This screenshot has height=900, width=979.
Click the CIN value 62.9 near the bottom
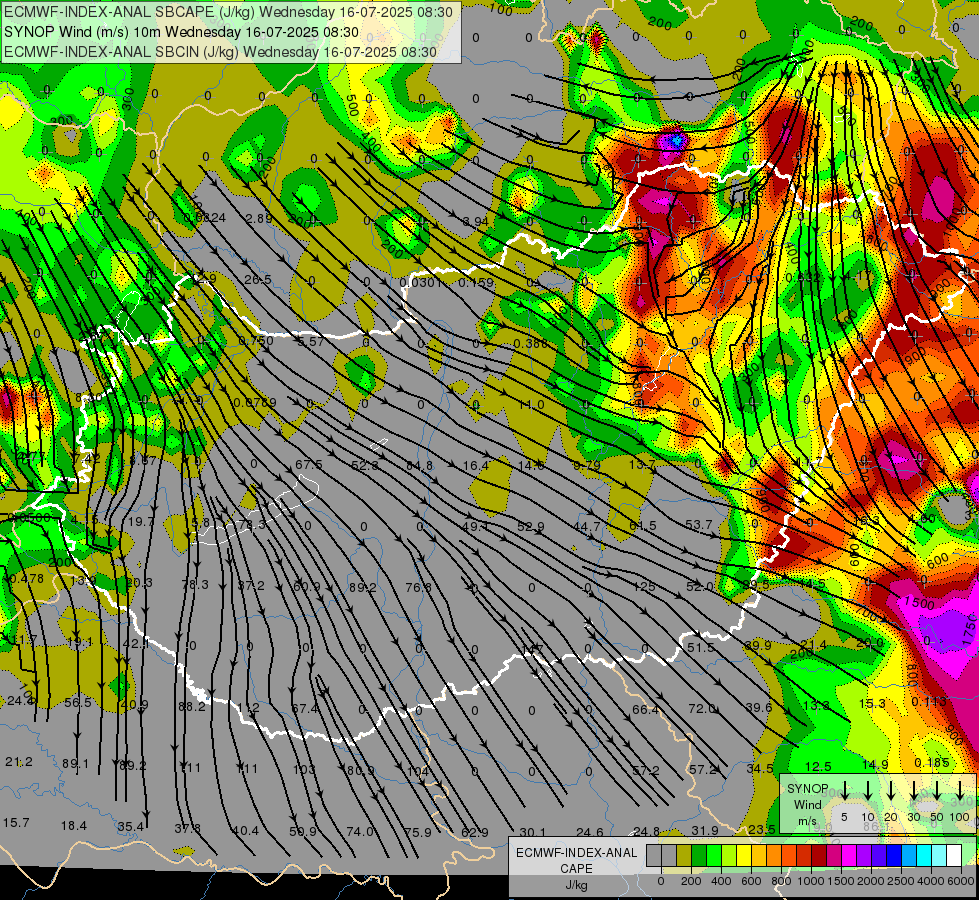coord(475,832)
